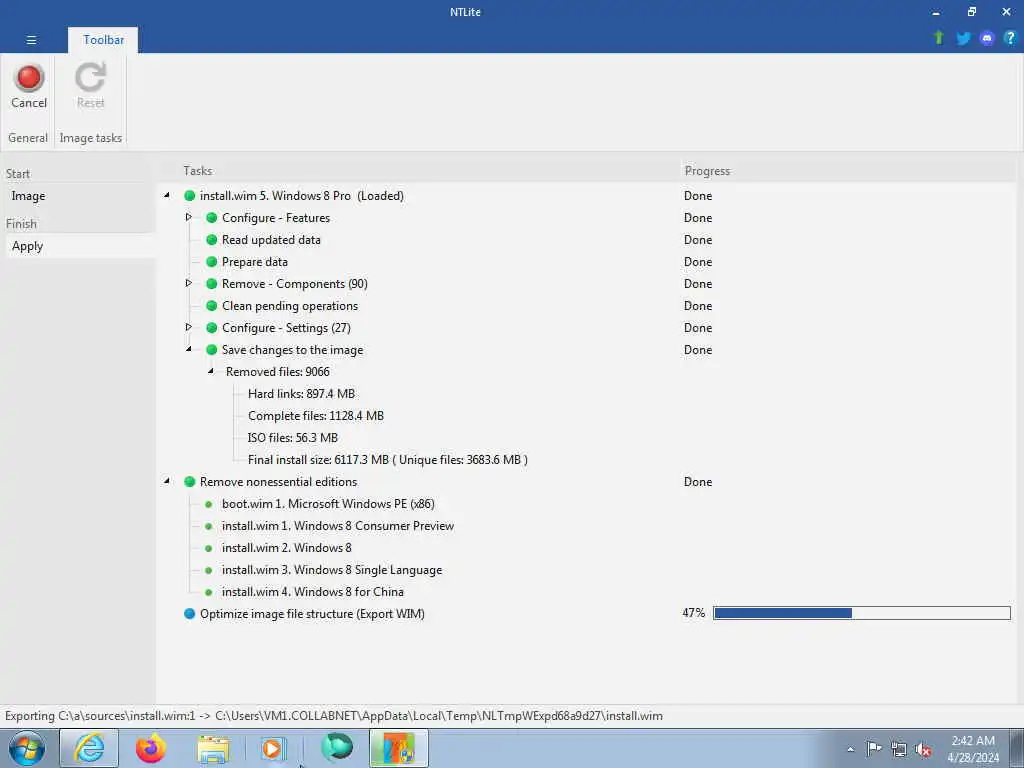Click the Progress column header
Image resolution: width=1024 pixels, height=768 pixels.
point(707,170)
